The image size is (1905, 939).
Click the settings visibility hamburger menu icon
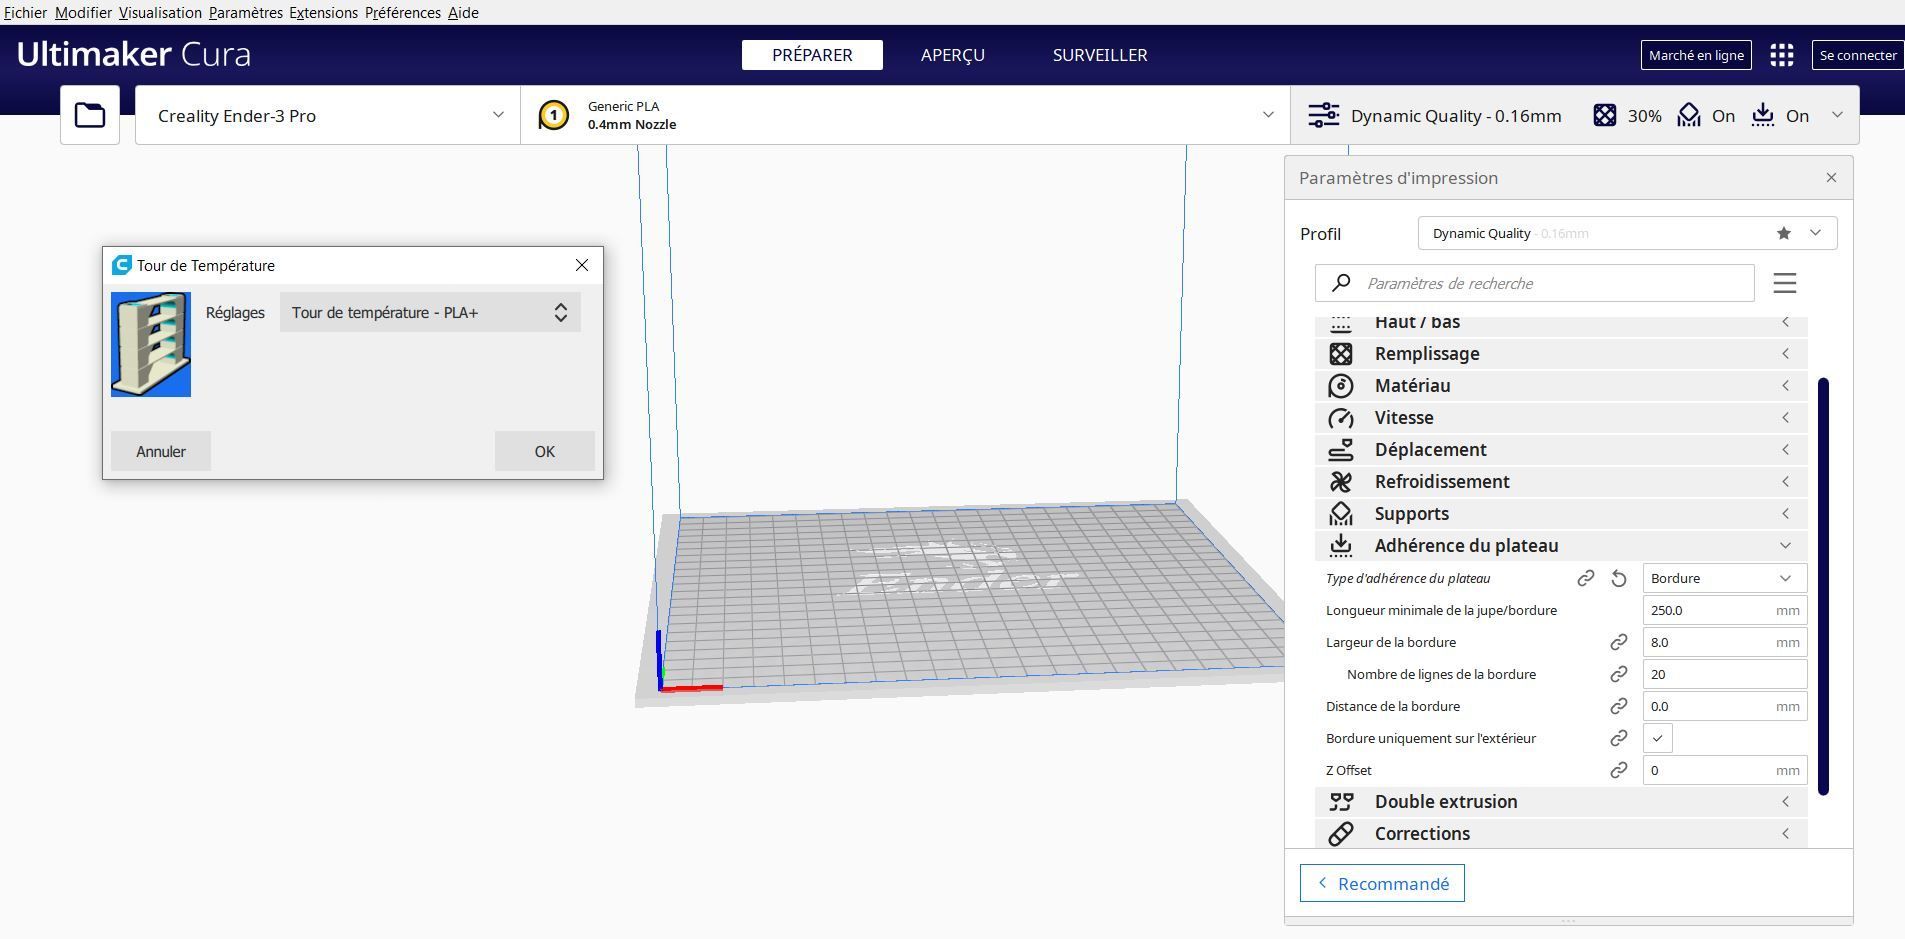pyautogui.click(x=1785, y=283)
